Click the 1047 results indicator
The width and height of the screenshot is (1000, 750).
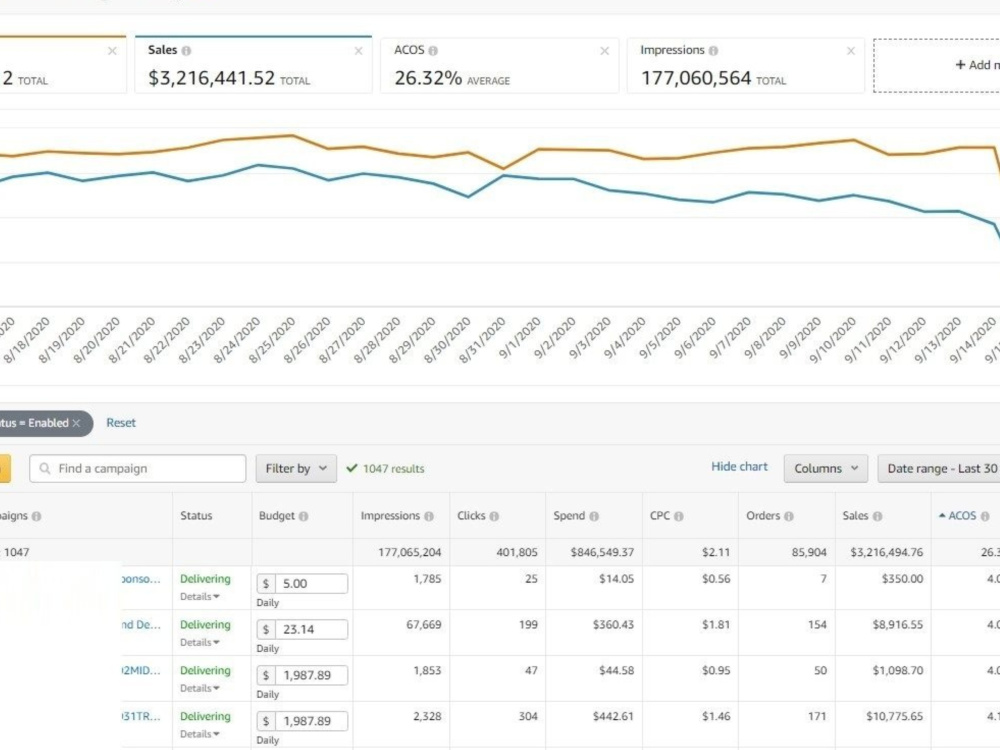385,469
